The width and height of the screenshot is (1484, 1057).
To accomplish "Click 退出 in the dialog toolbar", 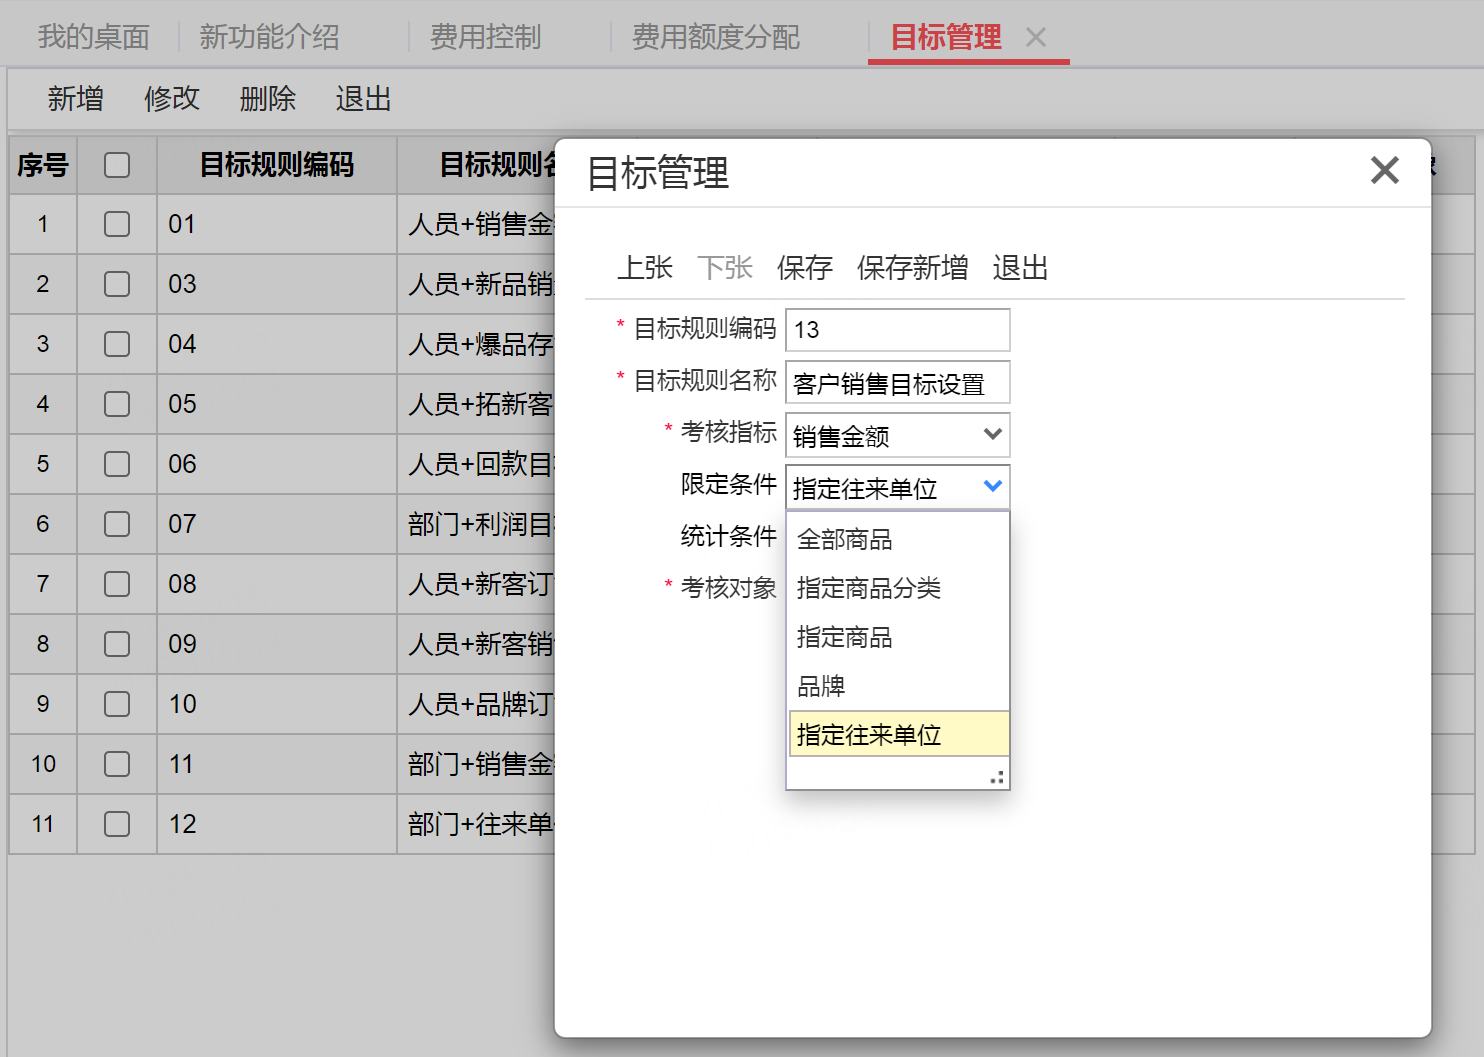I will coord(1020,267).
